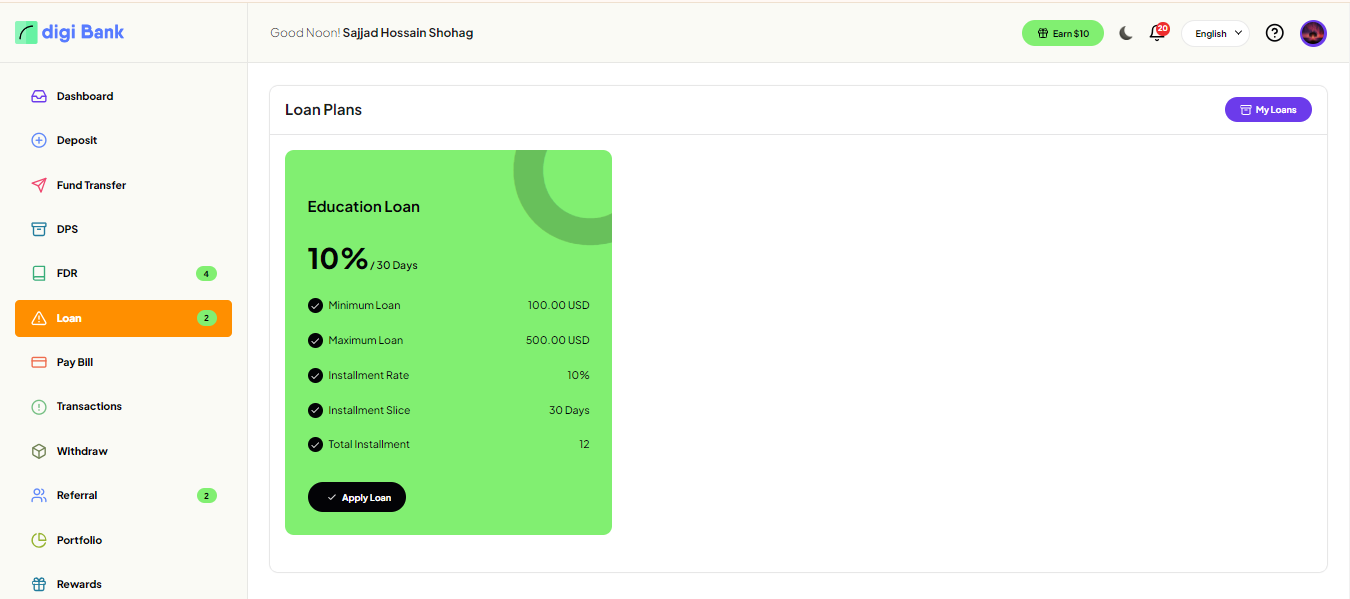Click the Dashboard inbox icon in sidebar
Screen dimensions: 1350x599
[x=39, y=97]
